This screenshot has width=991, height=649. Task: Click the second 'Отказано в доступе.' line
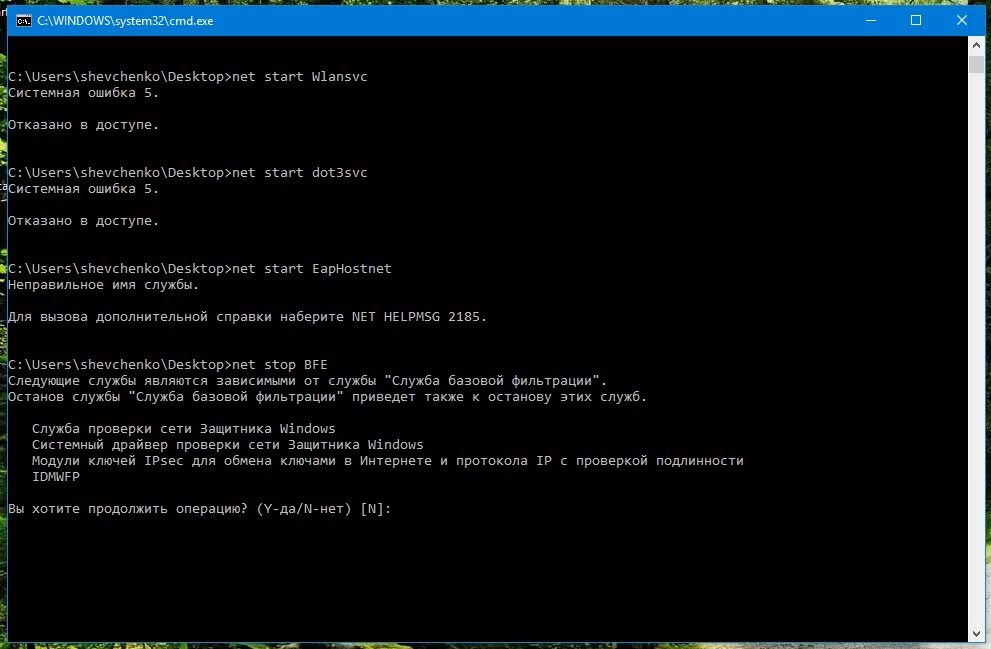tap(83, 221)
